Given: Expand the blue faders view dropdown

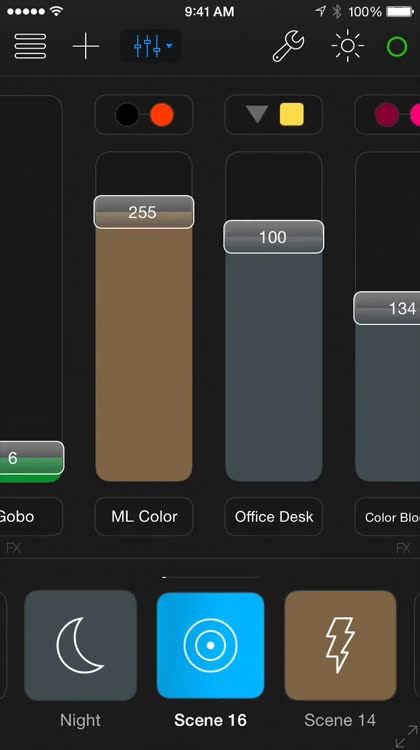Looking at the screenshot, I should tap(151, 46).
